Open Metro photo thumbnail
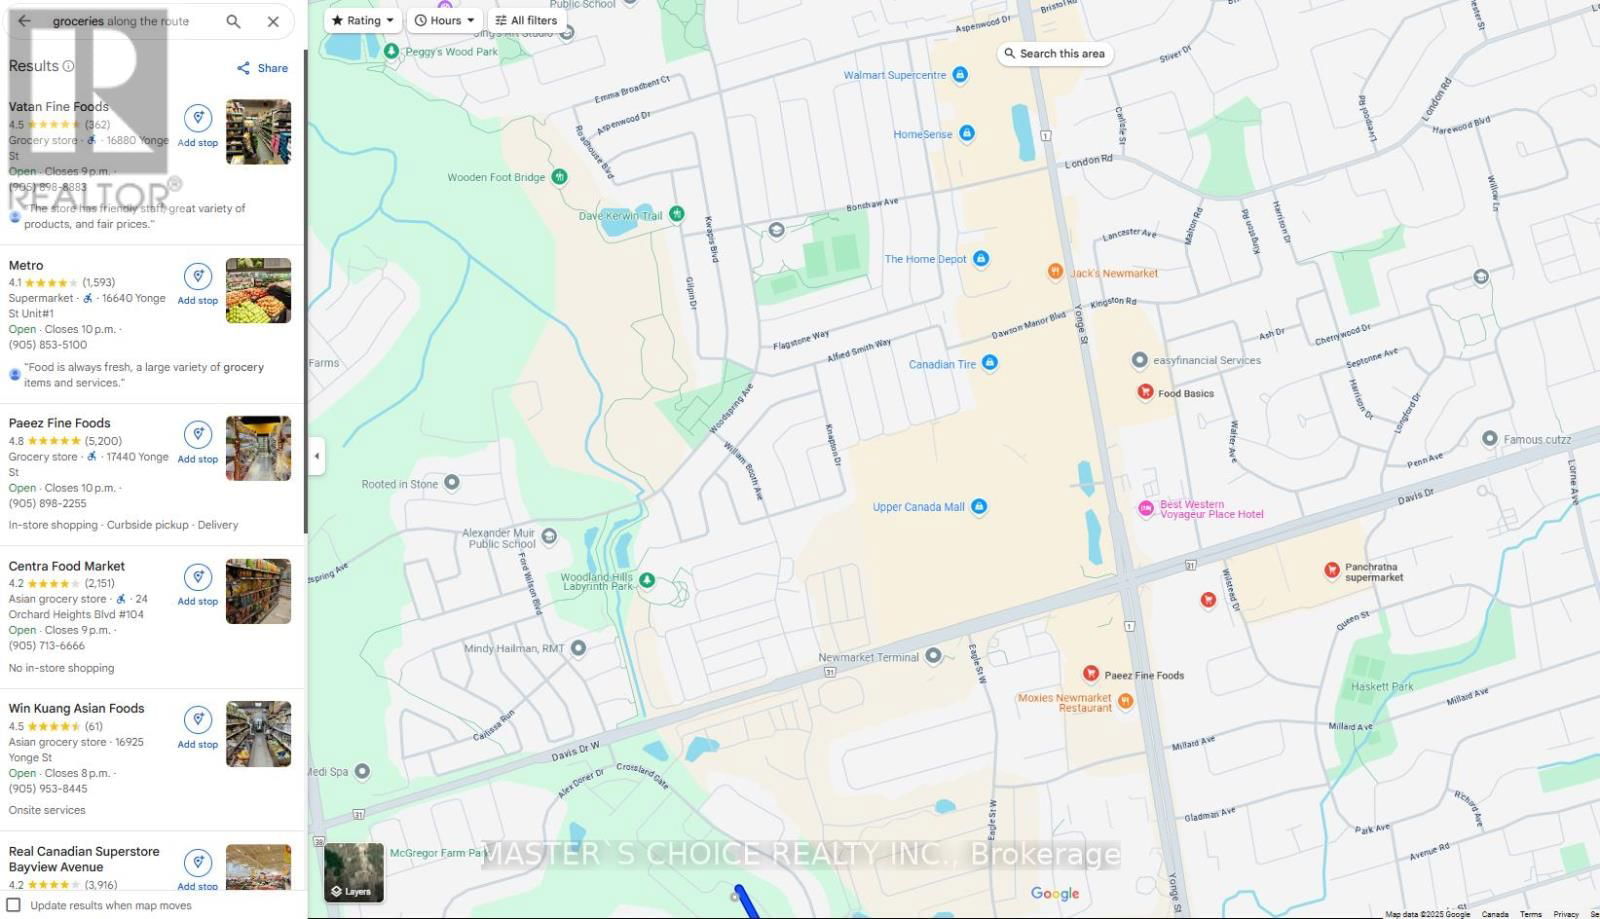Screen dimensions: 1600x919 click(x=258, y=290)
